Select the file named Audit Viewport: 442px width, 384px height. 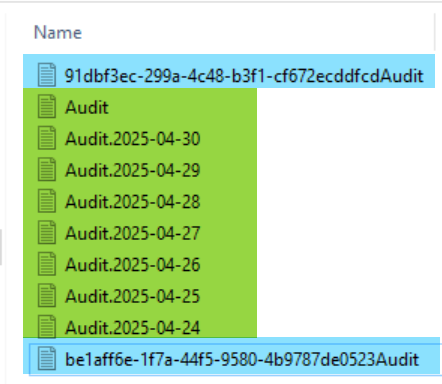point(87,107)
